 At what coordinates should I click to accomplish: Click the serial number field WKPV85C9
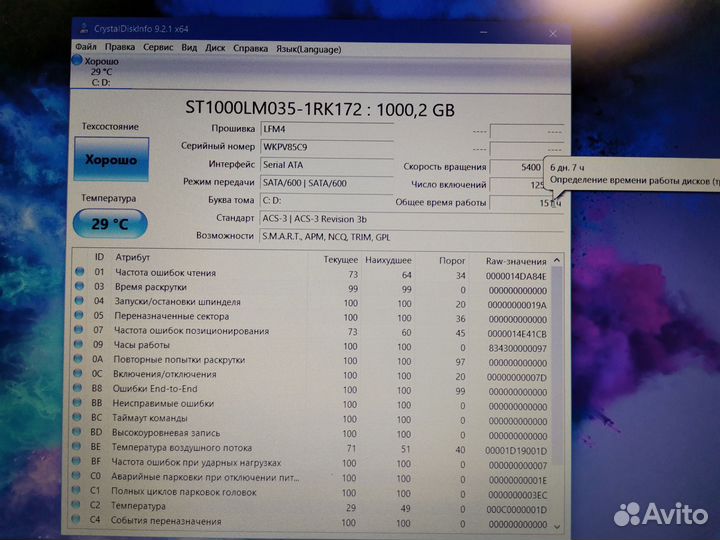click(x=326, y=147)
